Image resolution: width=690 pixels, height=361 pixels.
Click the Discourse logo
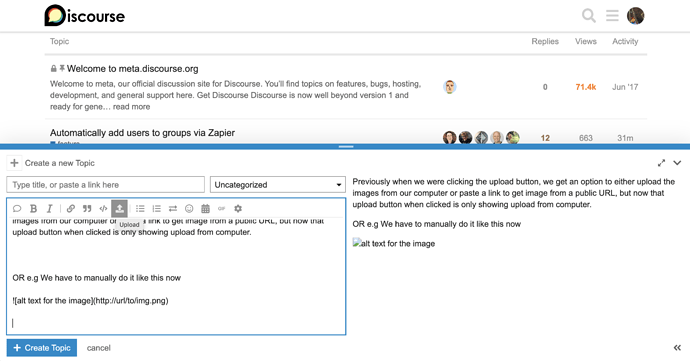tap(84, 16)
